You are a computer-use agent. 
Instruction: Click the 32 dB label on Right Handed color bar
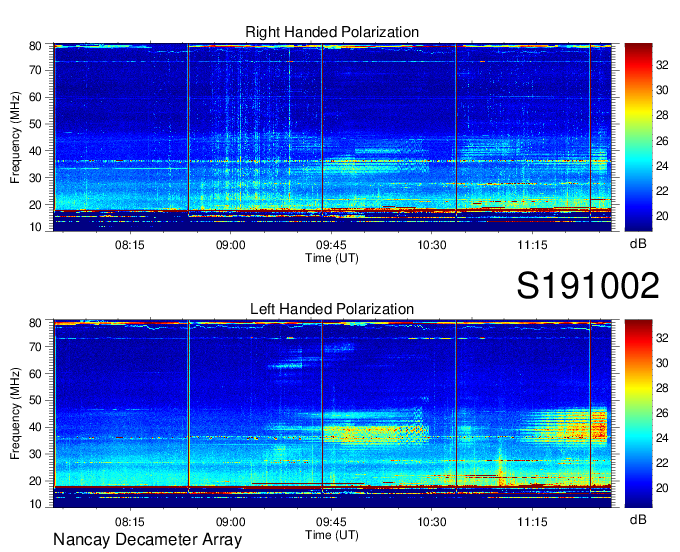(662, 65)
